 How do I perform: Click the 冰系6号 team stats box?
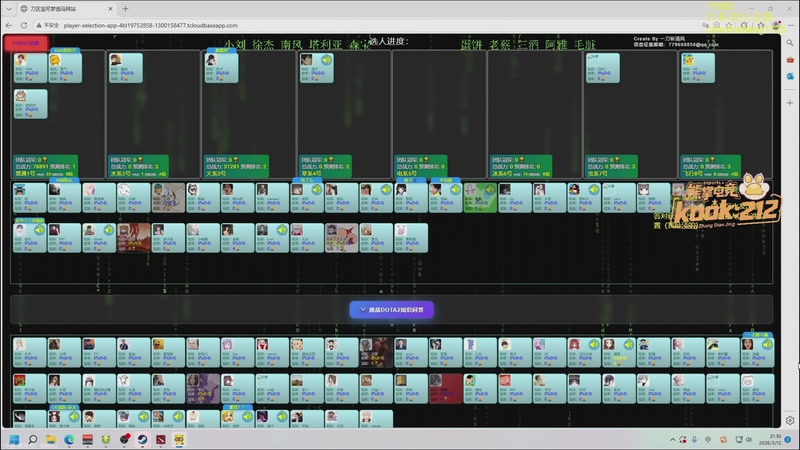tap(521, 166)
